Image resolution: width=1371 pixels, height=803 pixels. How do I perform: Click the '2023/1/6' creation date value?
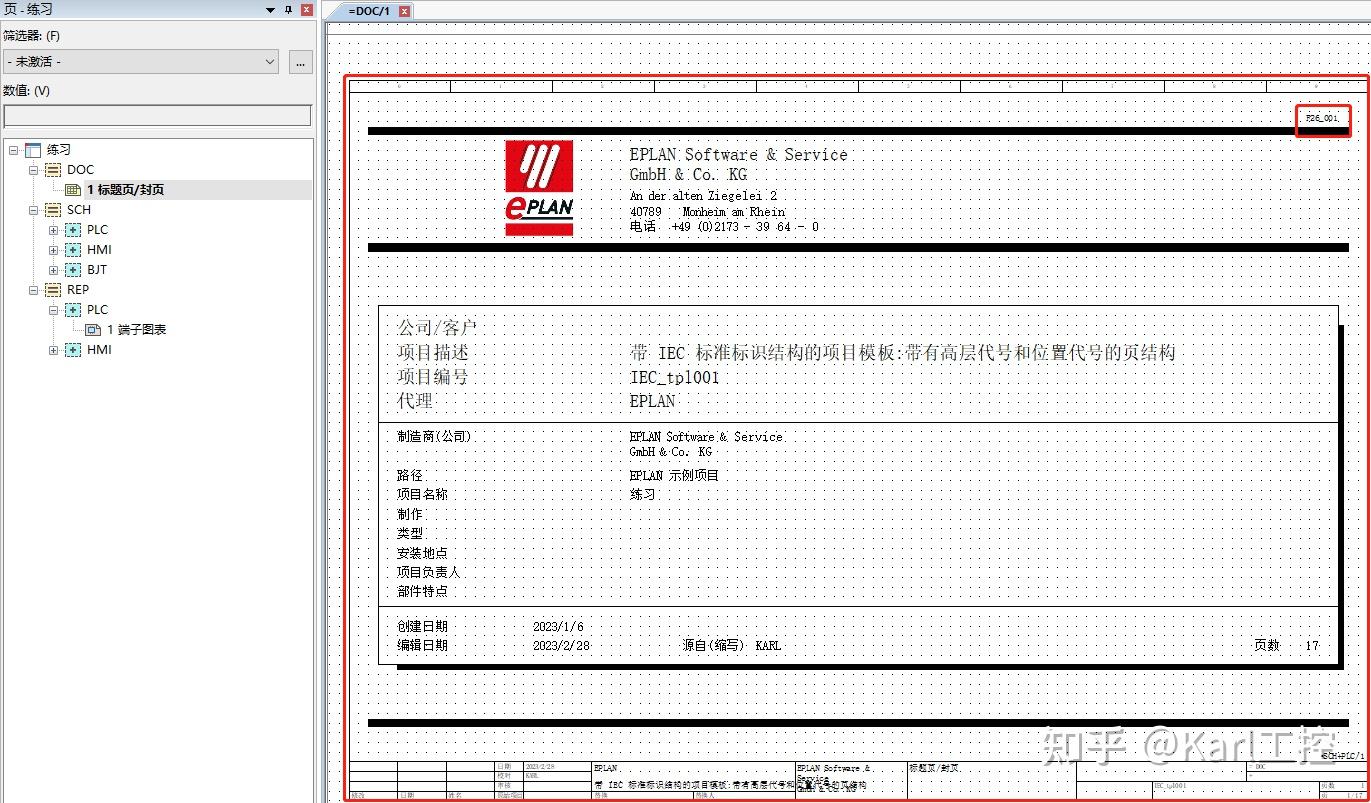coord(558,627)
